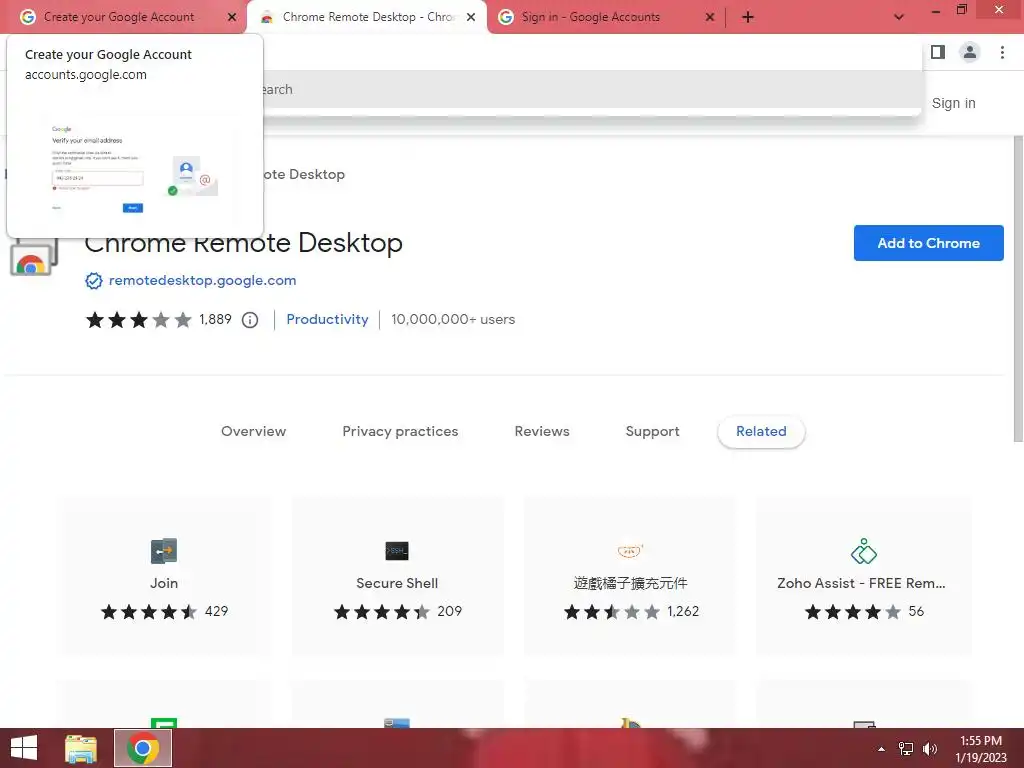The height and width of the screenshot is (768, 1024).
Task: Open Windows Start menu
Action: coord(24,748)
